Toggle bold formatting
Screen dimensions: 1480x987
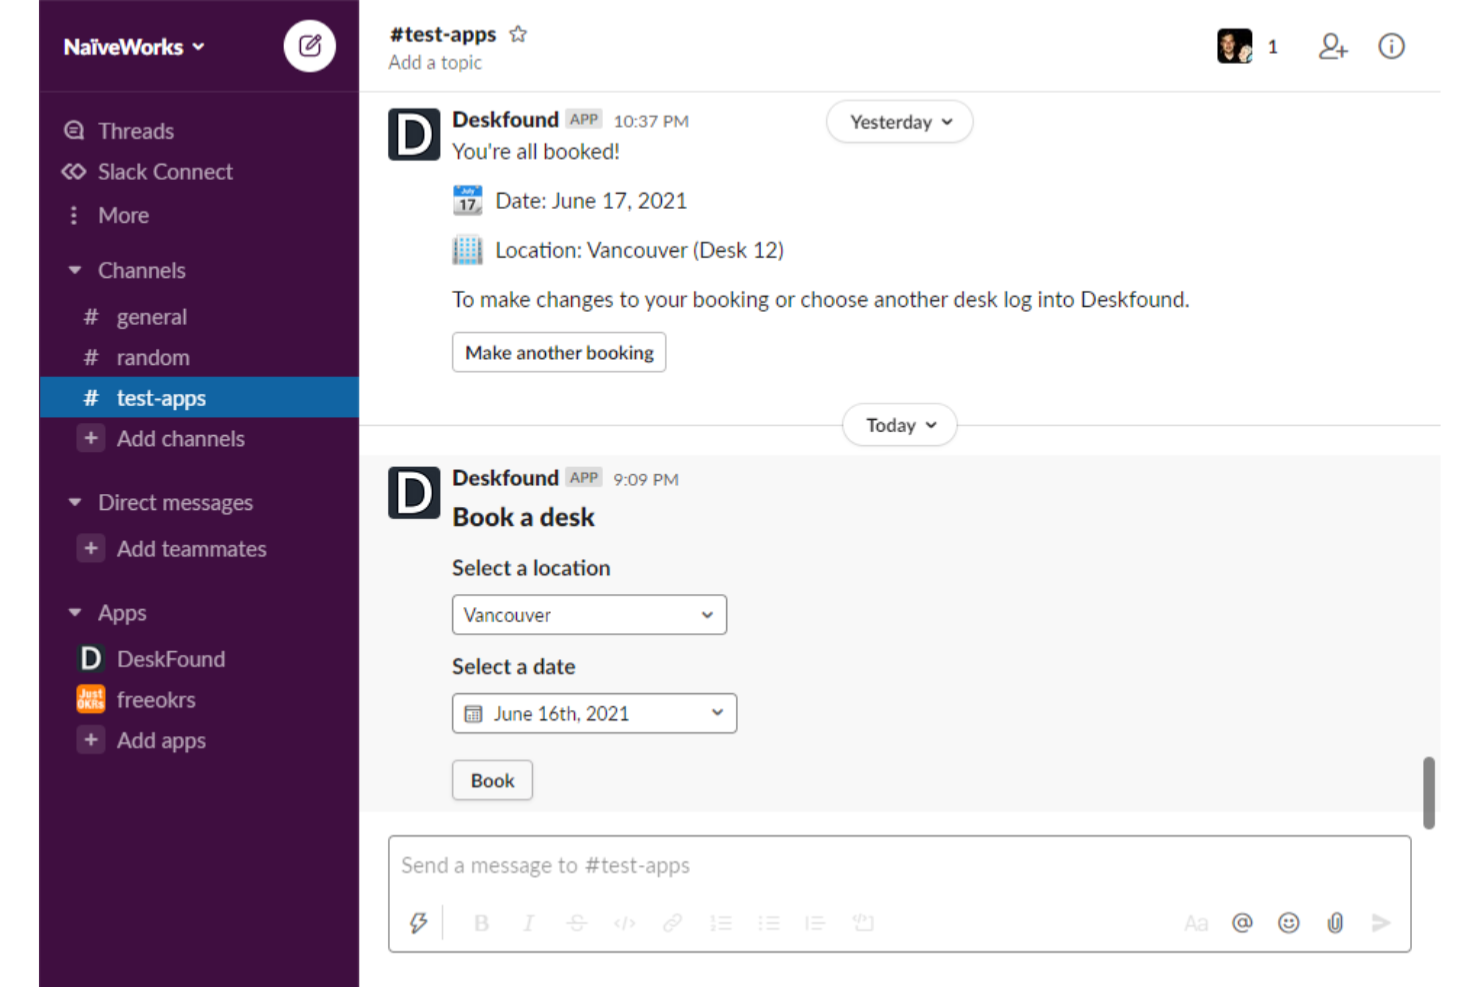(481, 922)
